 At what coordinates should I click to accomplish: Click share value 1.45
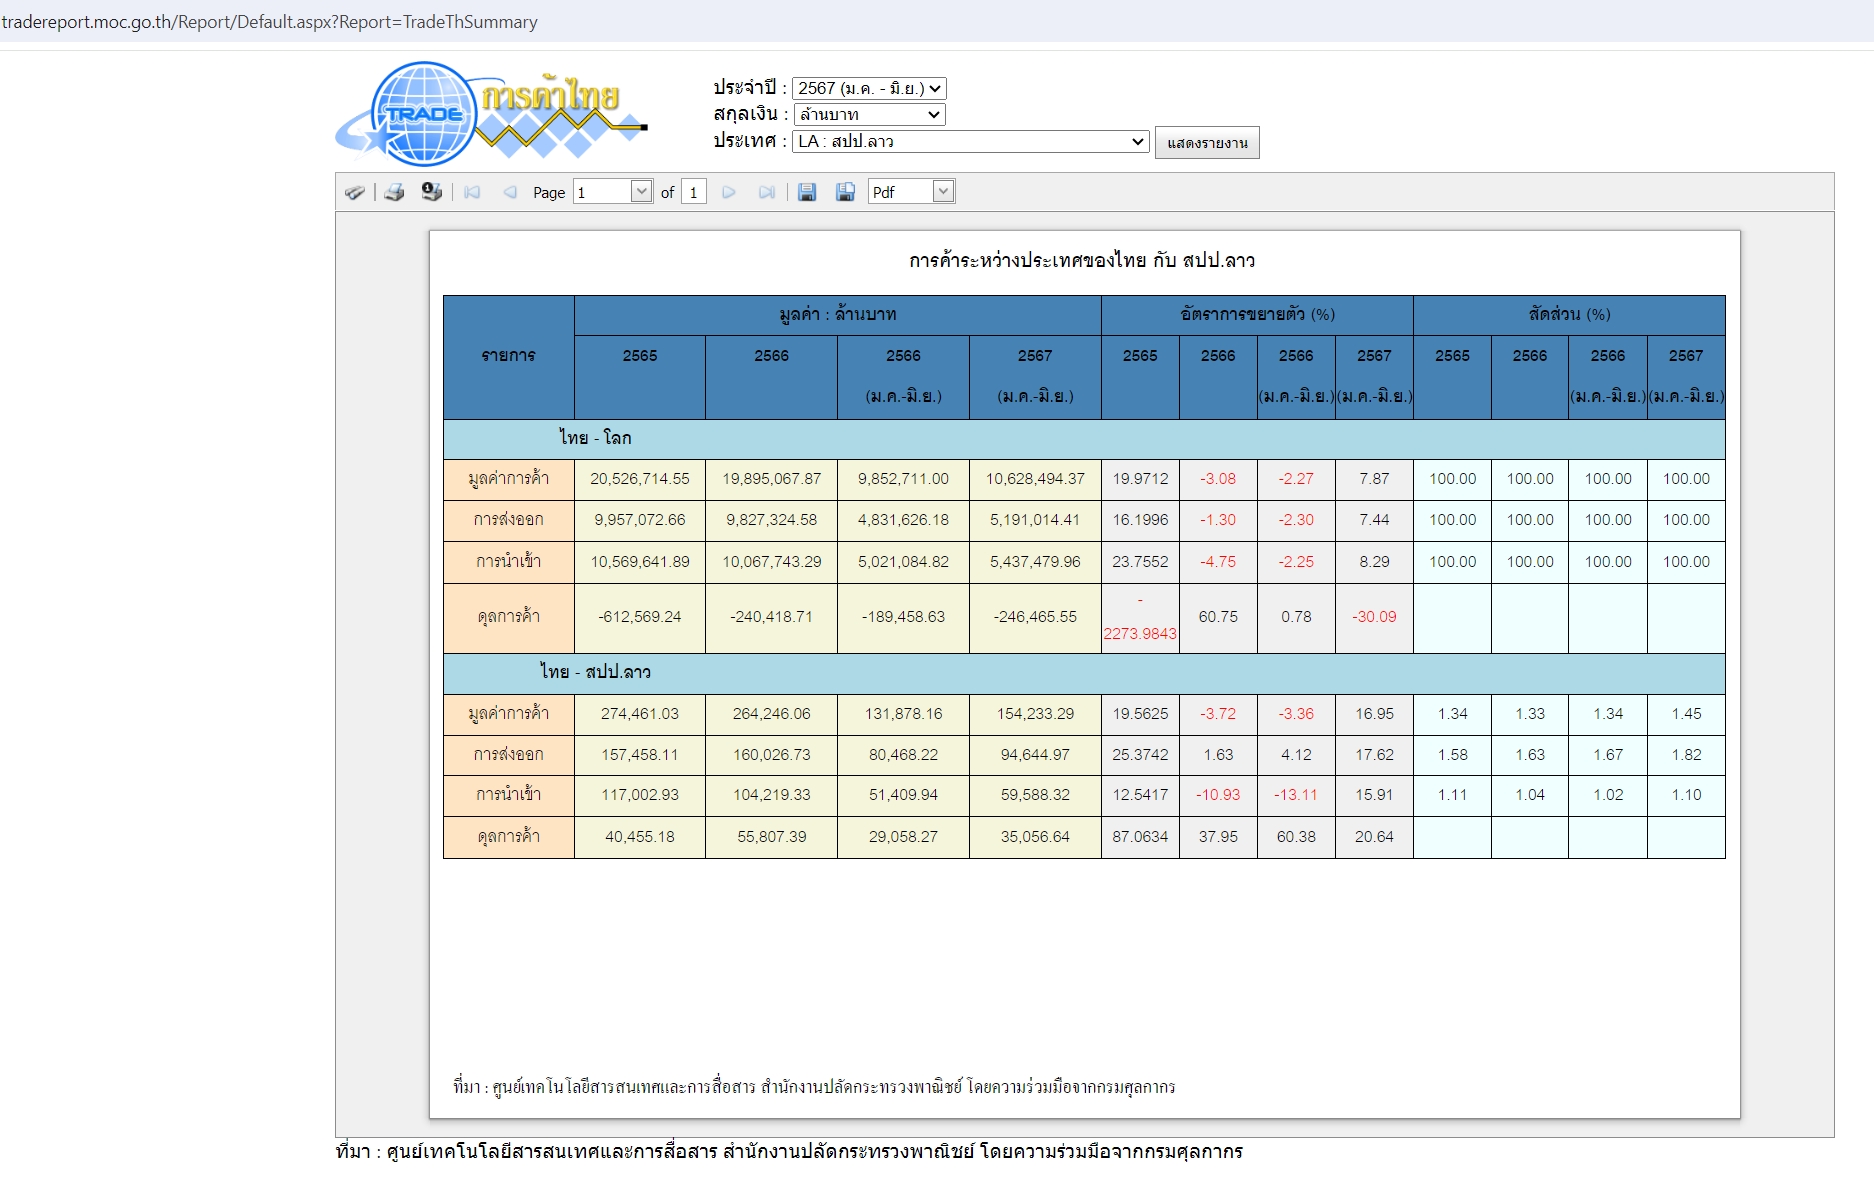tap(1686, 714)
